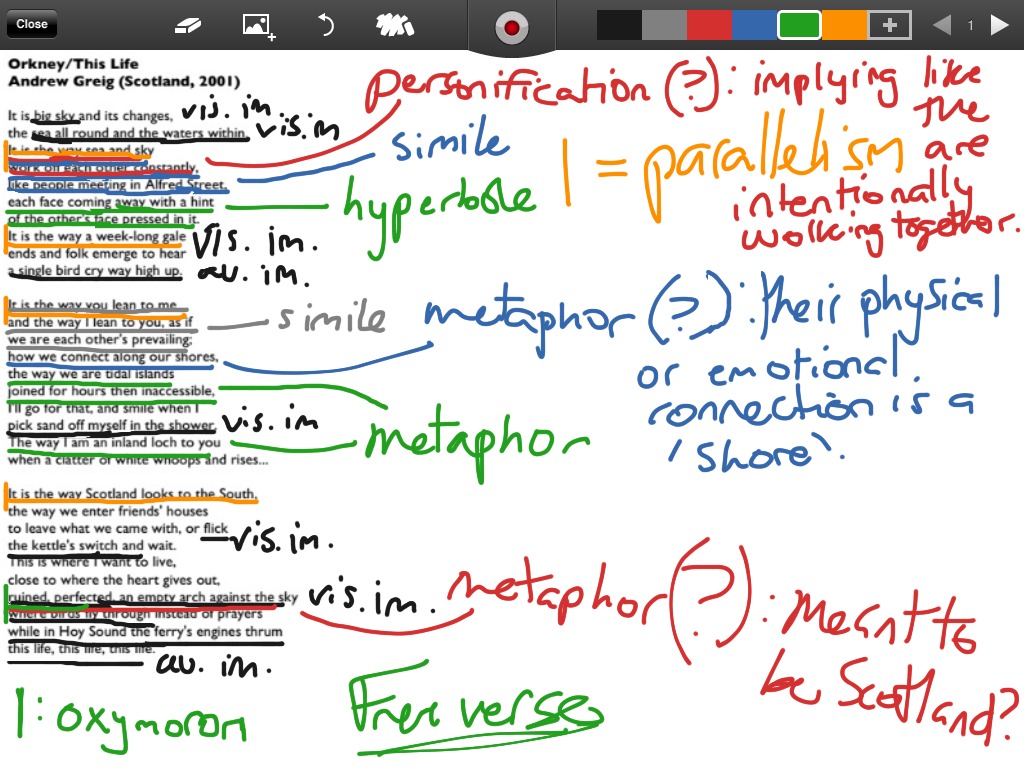The width and height of the screenshot is (1024, 768).
Task: Click the title "Orkney/This Life"
Action: pyautogui.click(x=73, y=64)
